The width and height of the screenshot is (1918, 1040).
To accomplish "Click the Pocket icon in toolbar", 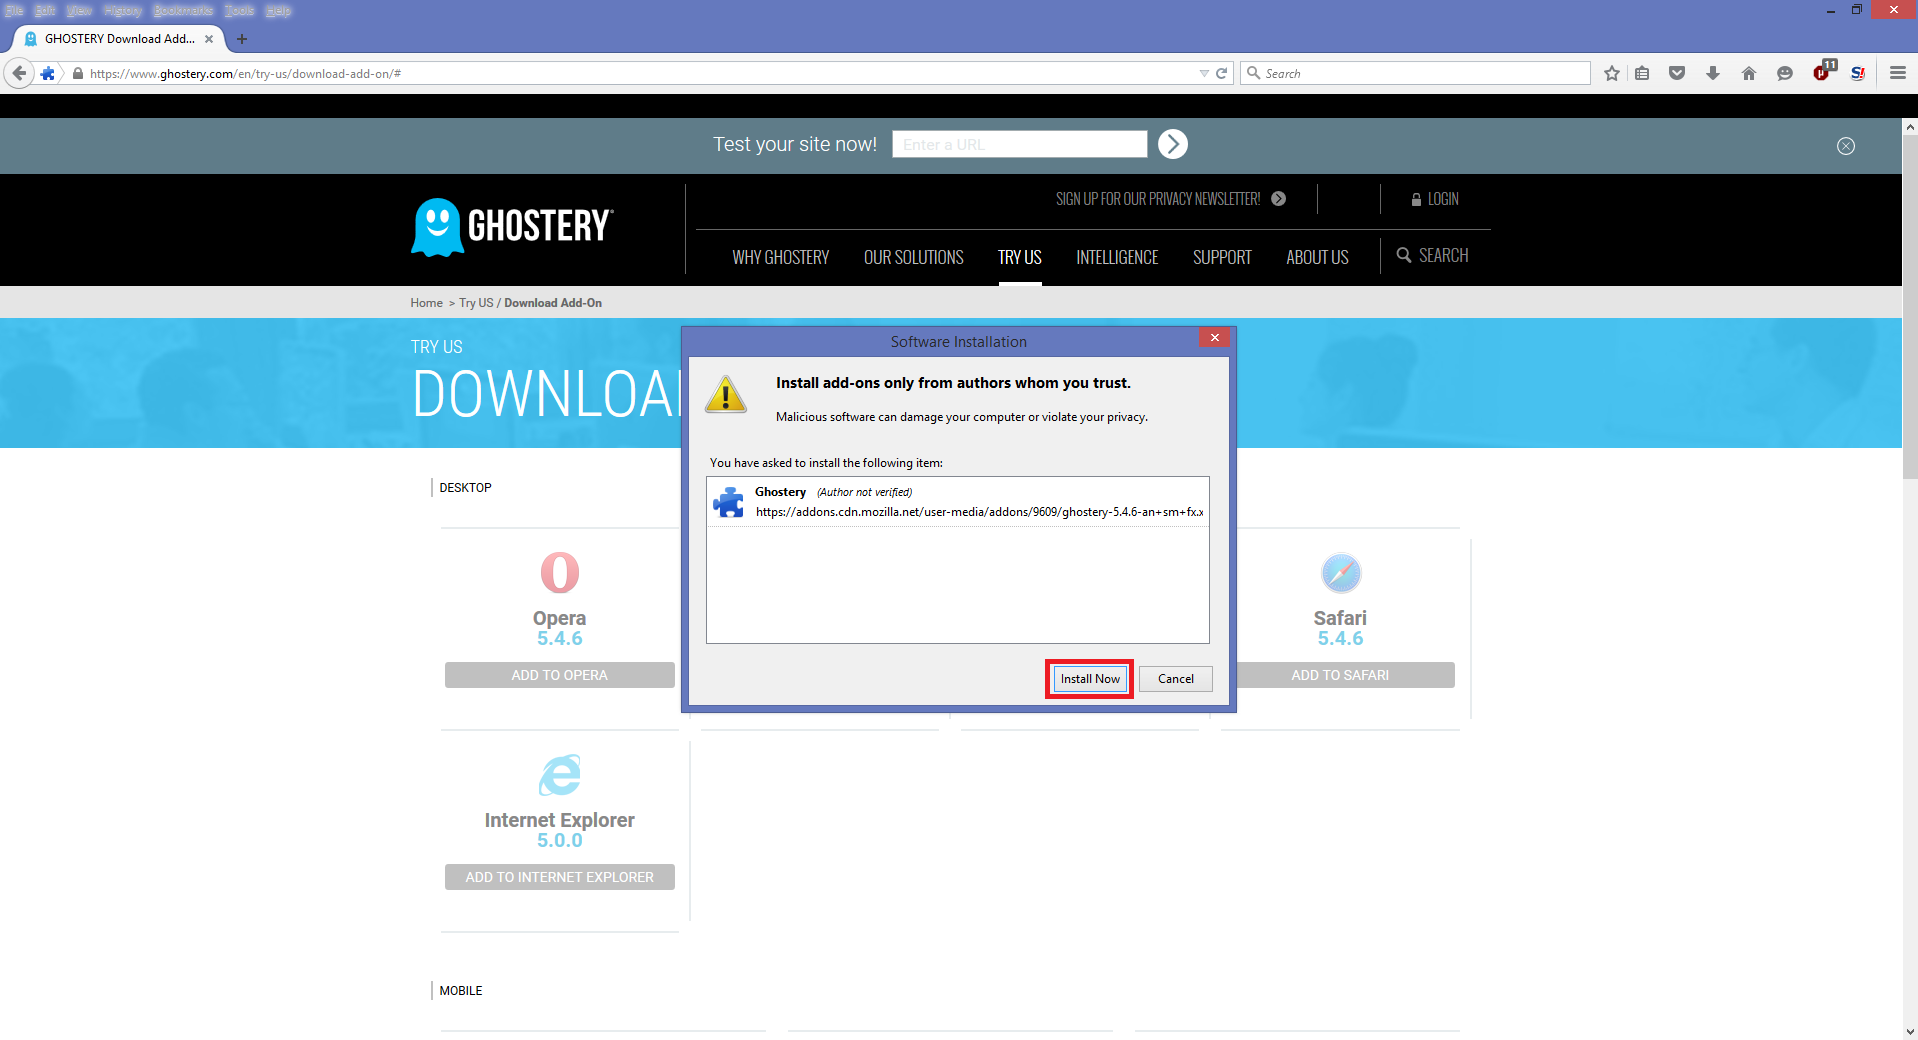I will click(x=1677, y=73).
